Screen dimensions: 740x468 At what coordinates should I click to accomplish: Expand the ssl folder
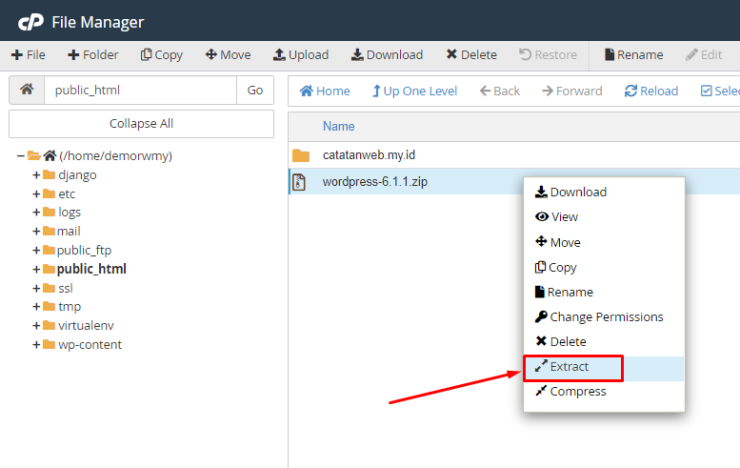coord(36,288)
